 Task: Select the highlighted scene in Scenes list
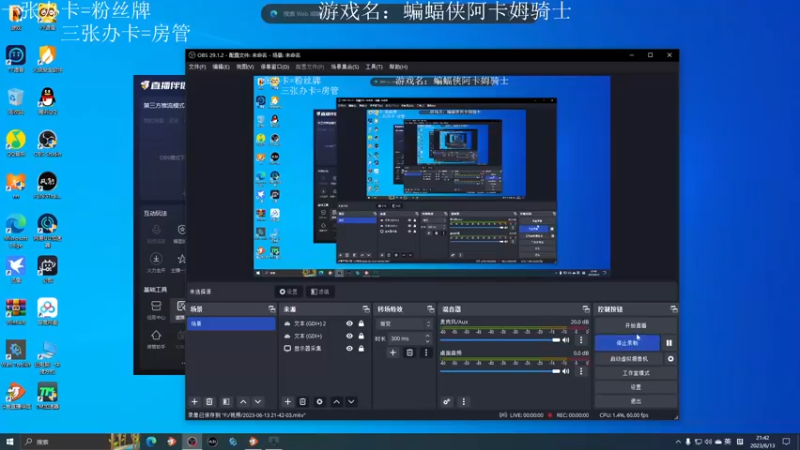click(x=231, y=323)
